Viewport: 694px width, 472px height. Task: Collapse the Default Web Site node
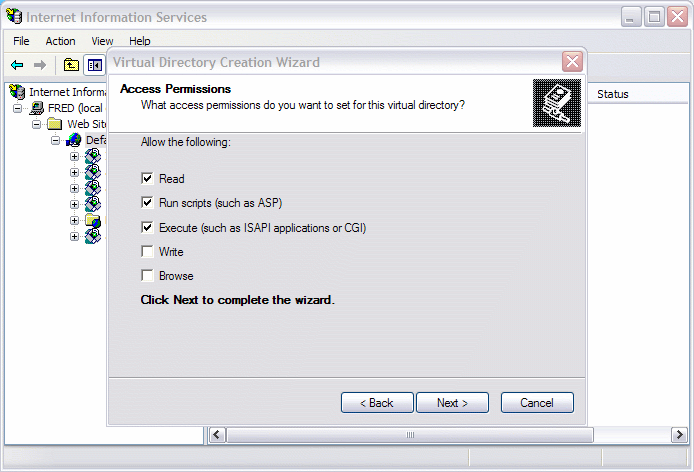tap(55, 140)
